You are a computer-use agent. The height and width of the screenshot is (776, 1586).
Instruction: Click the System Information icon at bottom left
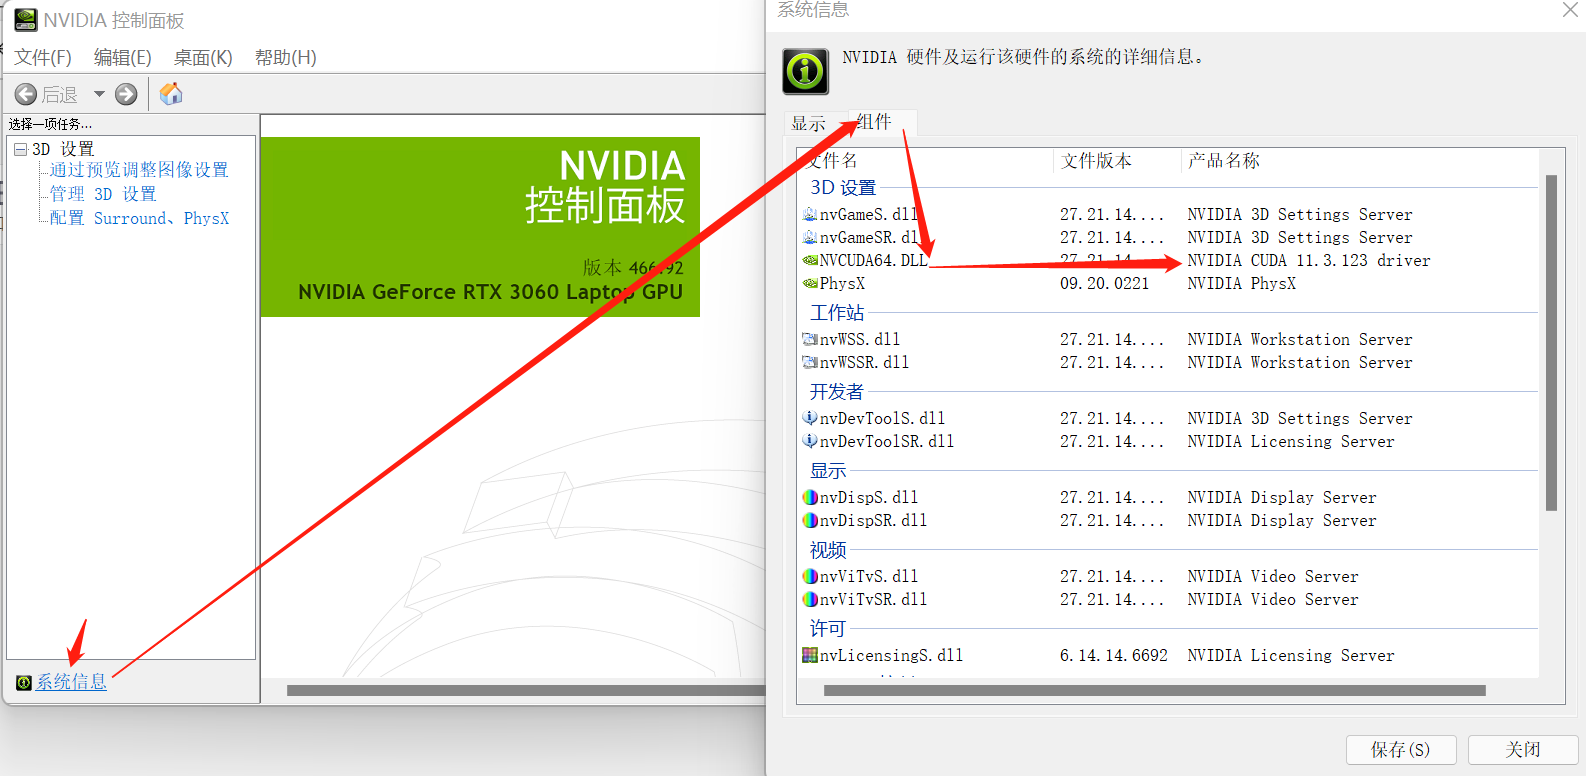(24, 682)
